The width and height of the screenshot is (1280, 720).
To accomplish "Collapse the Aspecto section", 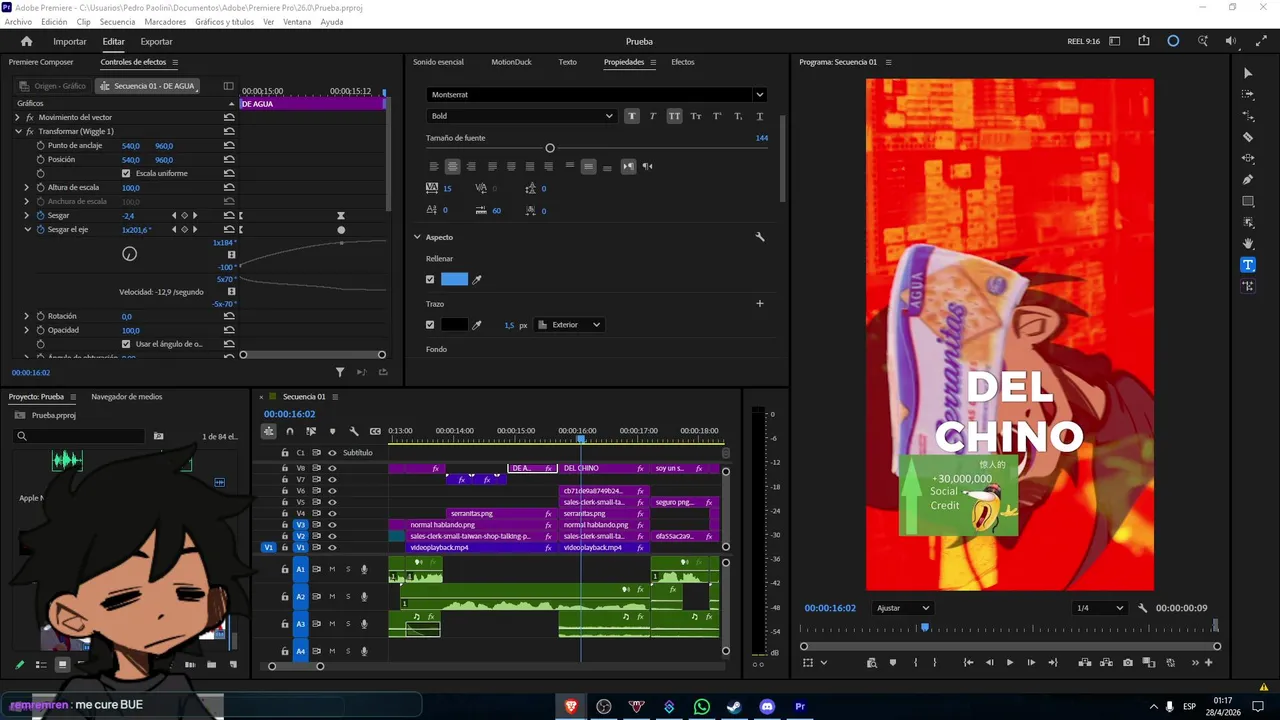I will 417,237.
